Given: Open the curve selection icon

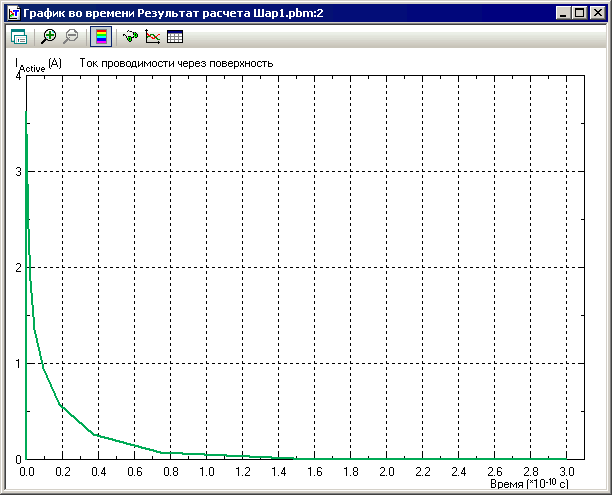Looking at the screenshot, I should [x=130, y=37].
